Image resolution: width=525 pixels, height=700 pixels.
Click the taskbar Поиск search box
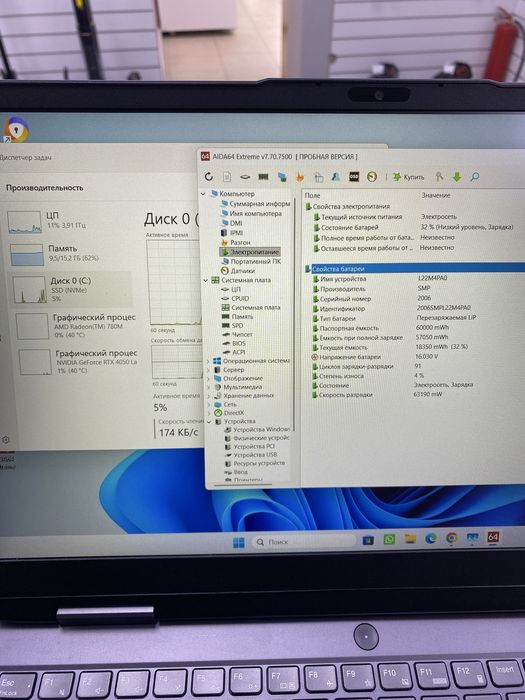(x=304, y=542)
